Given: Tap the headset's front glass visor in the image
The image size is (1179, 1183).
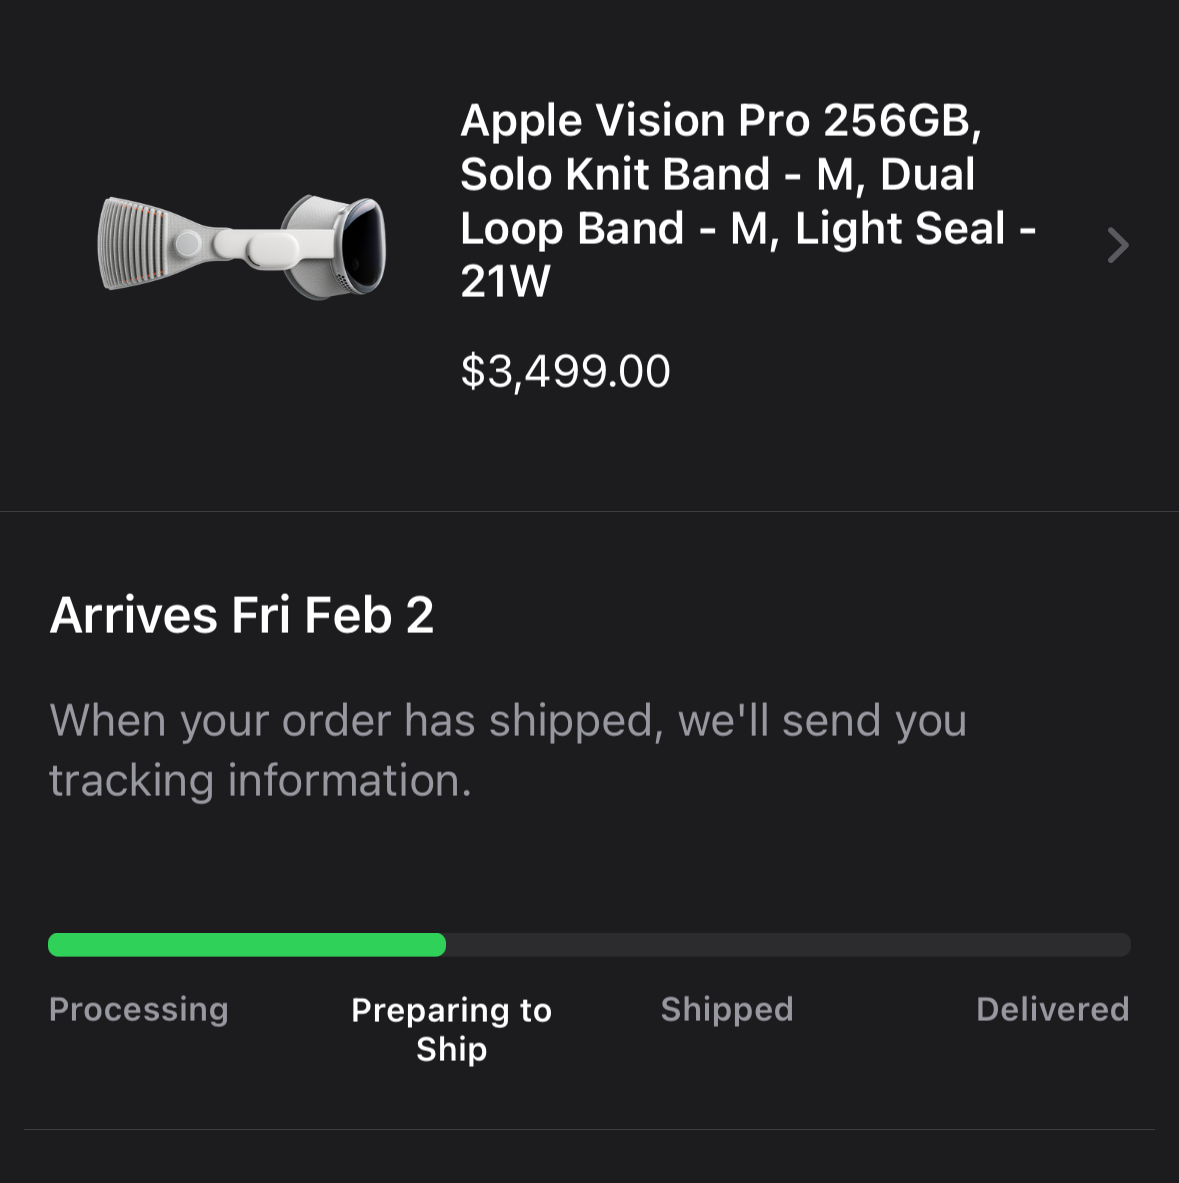Looking at the screenshot, I should click(x=364, y=243).
